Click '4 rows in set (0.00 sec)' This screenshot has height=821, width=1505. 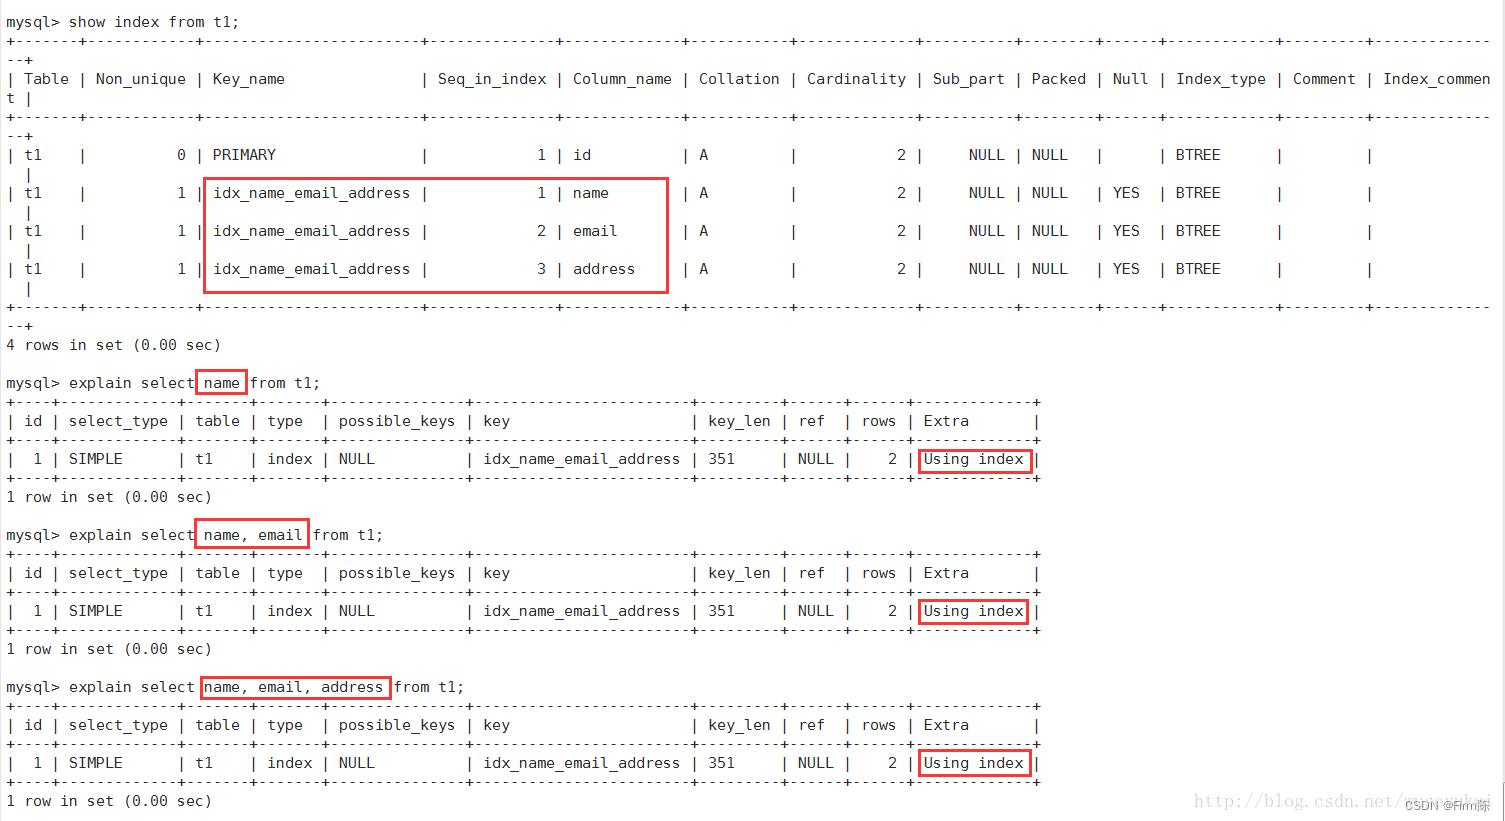(x=113, y=345)
